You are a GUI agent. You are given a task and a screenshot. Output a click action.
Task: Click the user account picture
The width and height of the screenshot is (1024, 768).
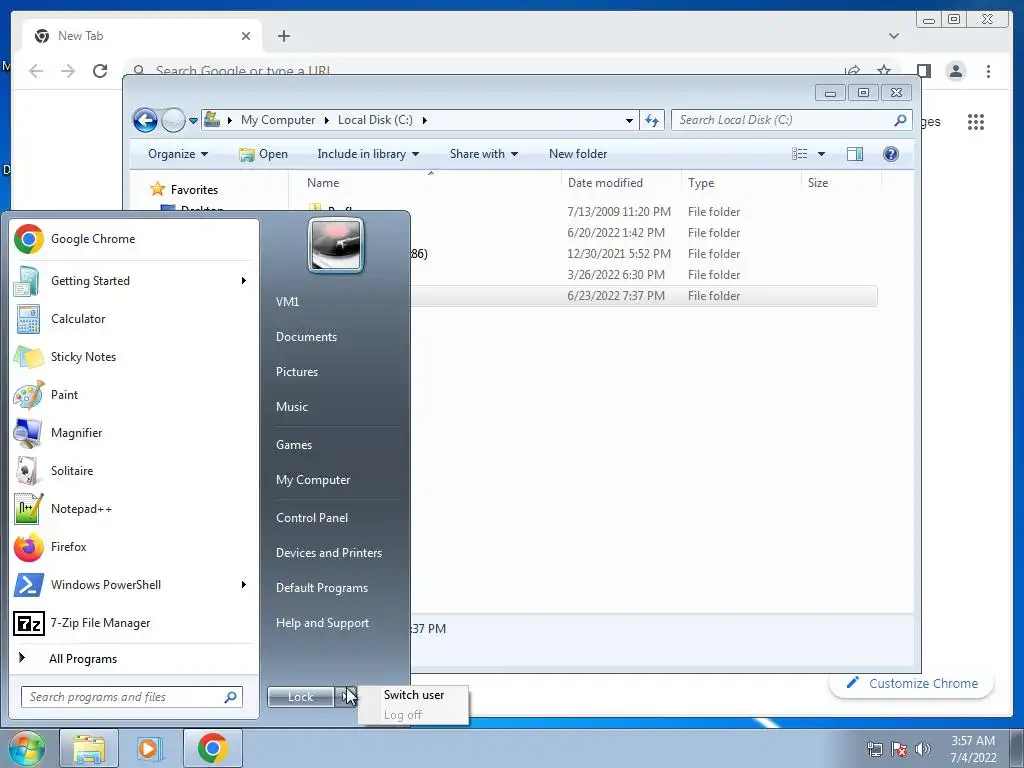(336, 245)
